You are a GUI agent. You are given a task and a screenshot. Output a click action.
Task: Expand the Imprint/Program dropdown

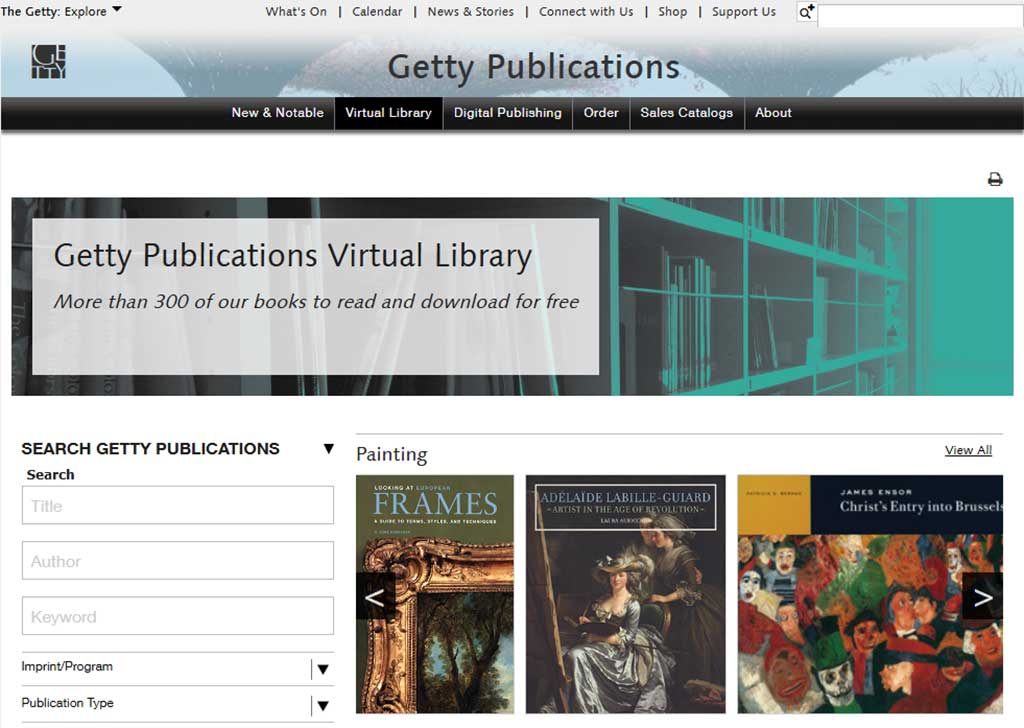[x=324, y=668]
